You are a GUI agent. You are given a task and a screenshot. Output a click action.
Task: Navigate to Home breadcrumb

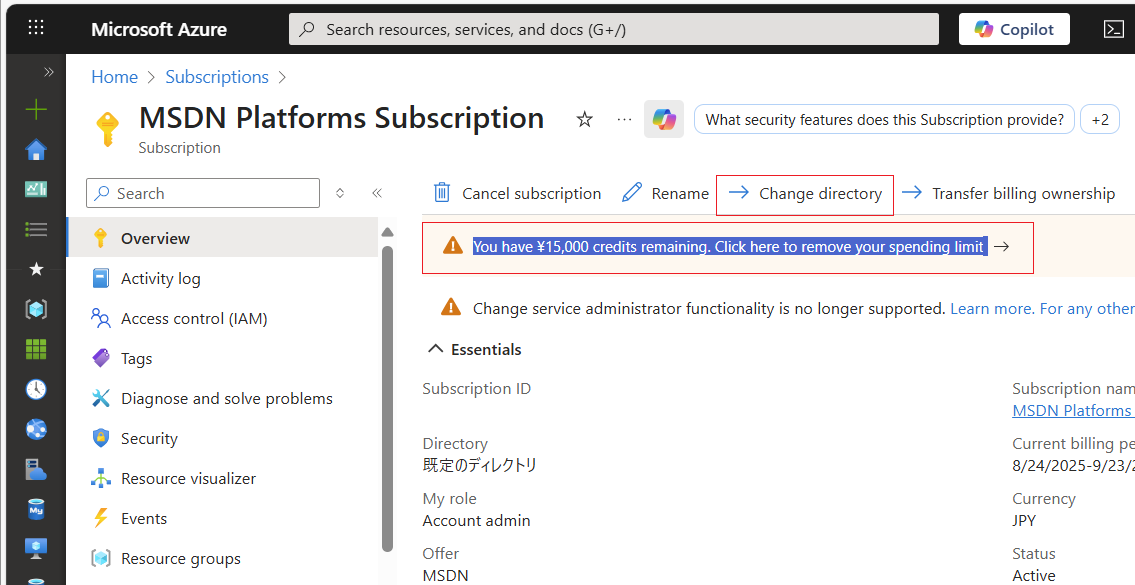pos(114,77)
